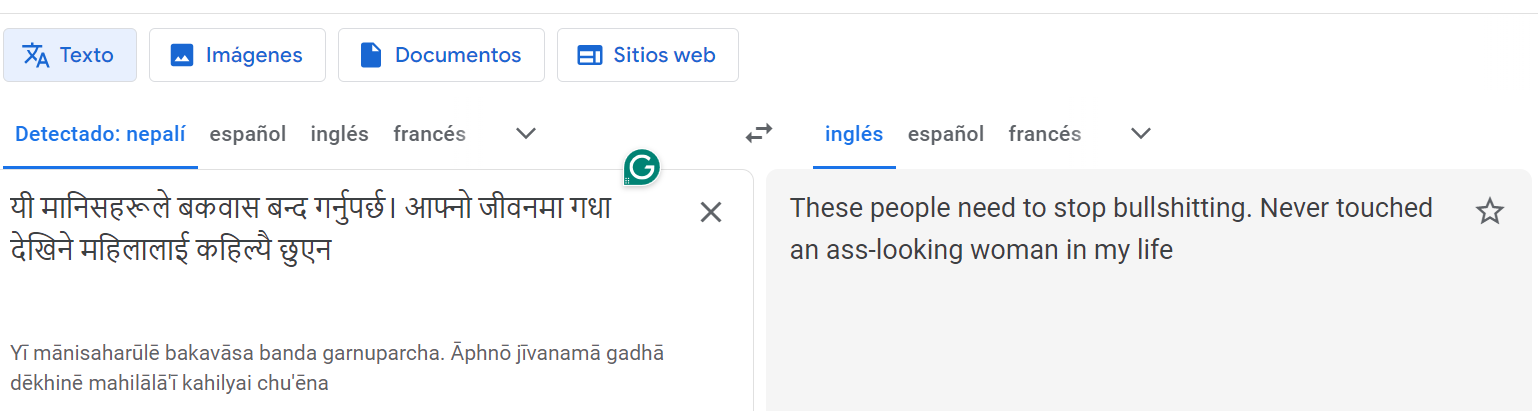
Task: Switch target language to francés
Action: (x=1045, y=134)
